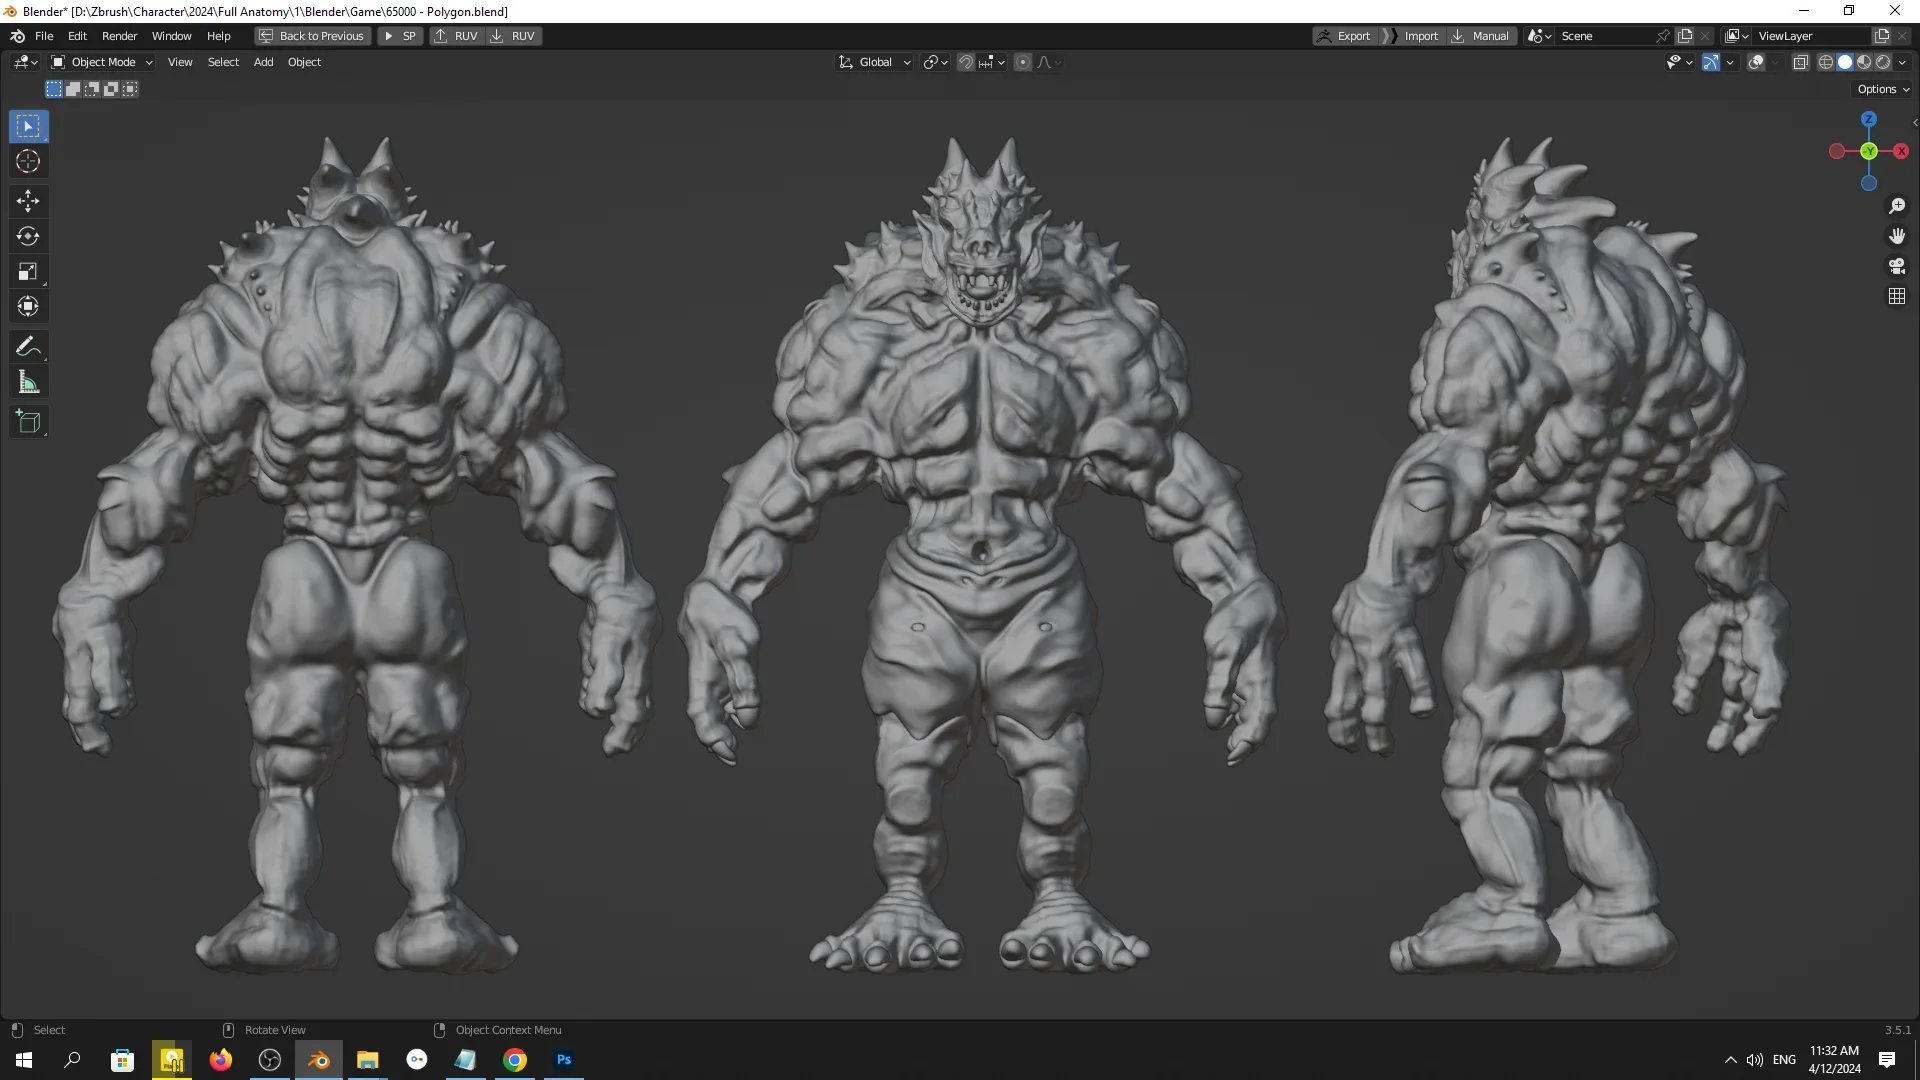1920x1080 pixels.
Task: Open the Help menu
Action: pos(218,36)
